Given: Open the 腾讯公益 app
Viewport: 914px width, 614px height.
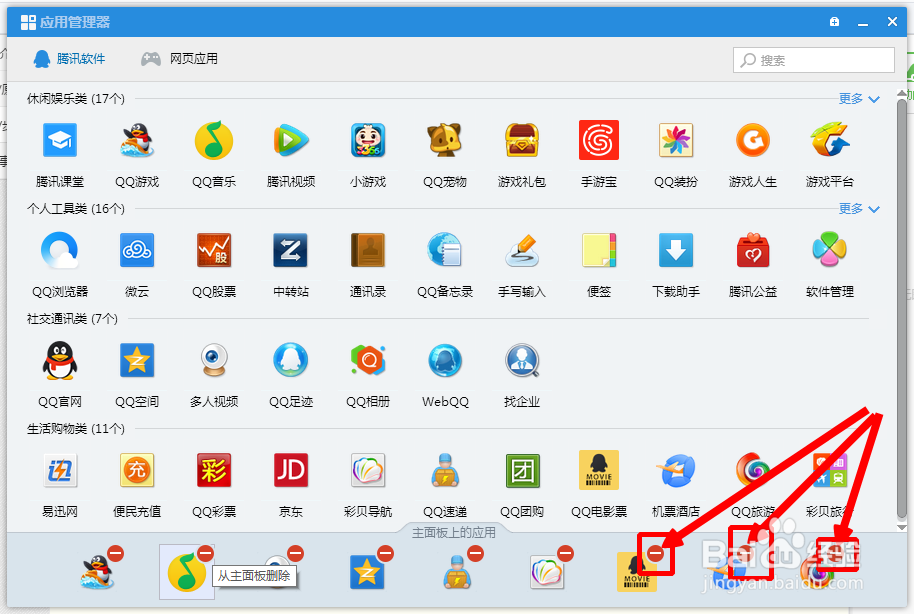Looking at the screenshot, I should [753, 250].
